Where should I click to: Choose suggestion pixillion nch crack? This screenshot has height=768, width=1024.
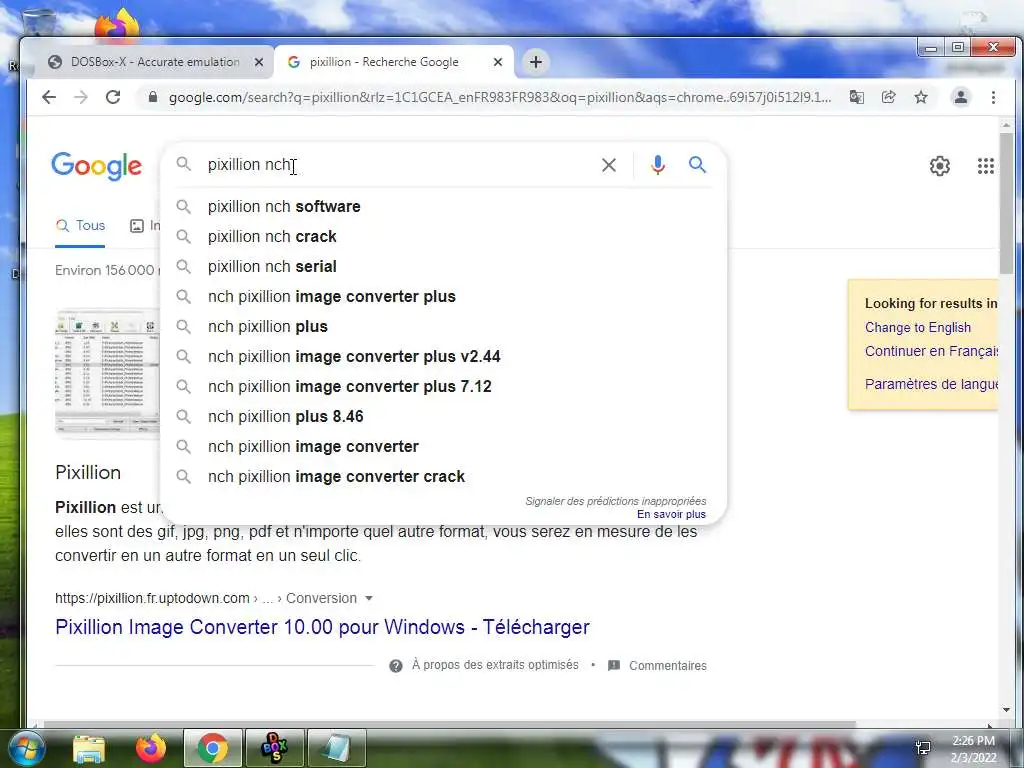click(443, 236)
